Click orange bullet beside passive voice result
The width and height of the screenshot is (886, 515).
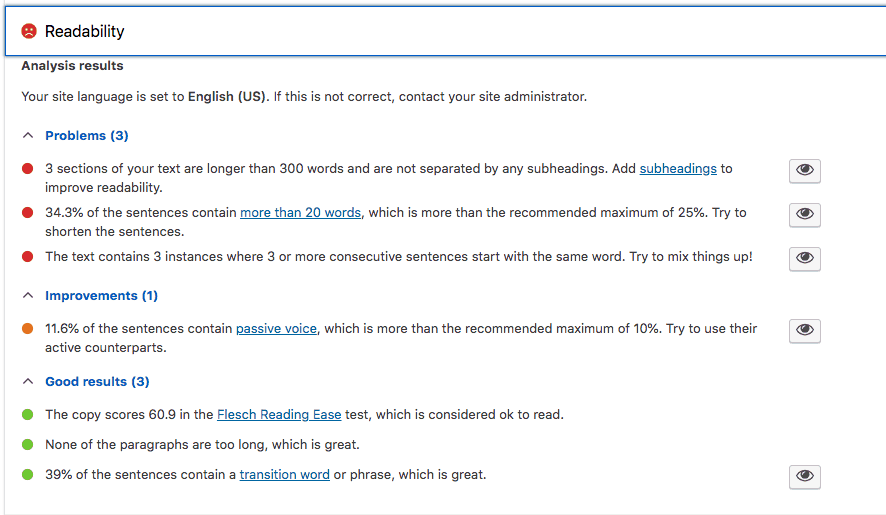coord(28,329)
